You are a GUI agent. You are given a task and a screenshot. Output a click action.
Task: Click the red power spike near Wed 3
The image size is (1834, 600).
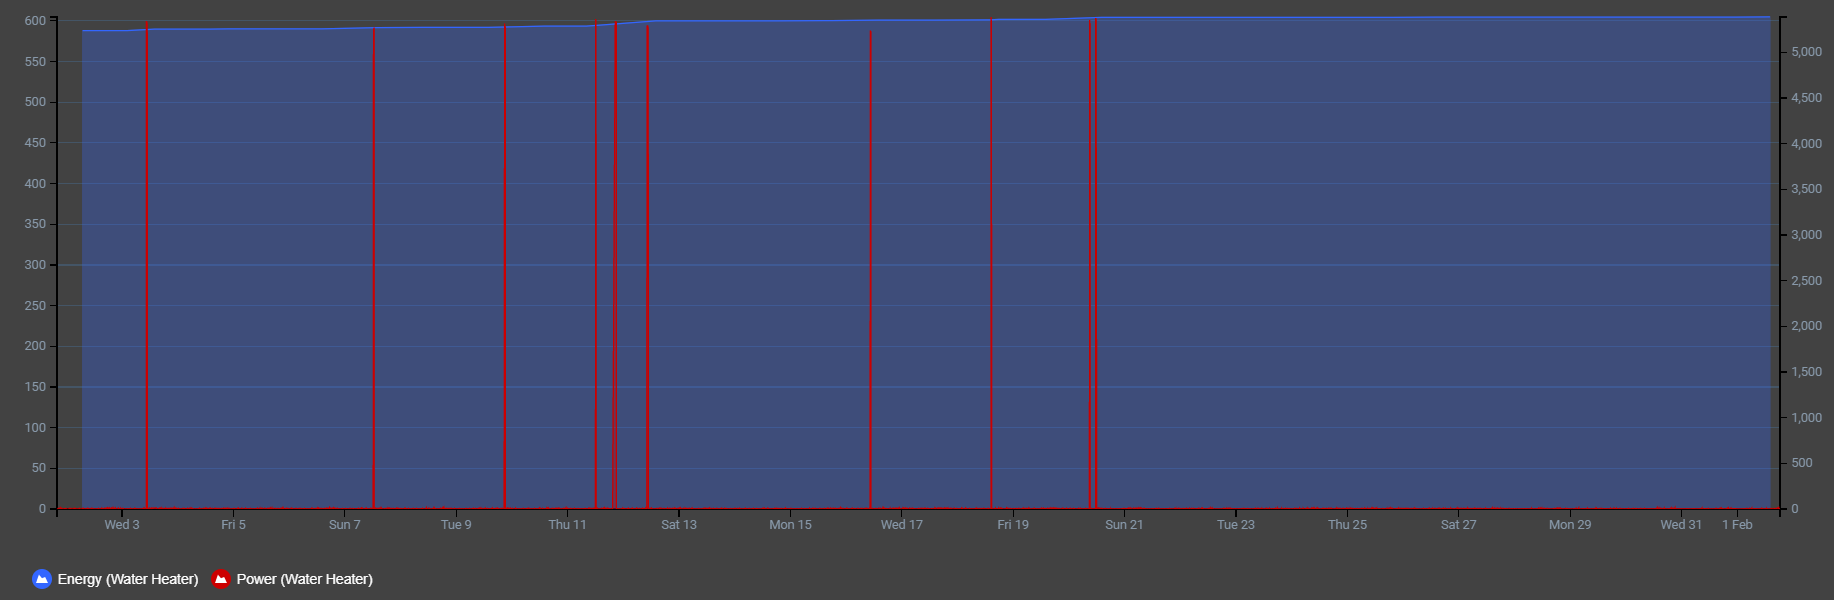pyautogui.click(x=147, y=265)
